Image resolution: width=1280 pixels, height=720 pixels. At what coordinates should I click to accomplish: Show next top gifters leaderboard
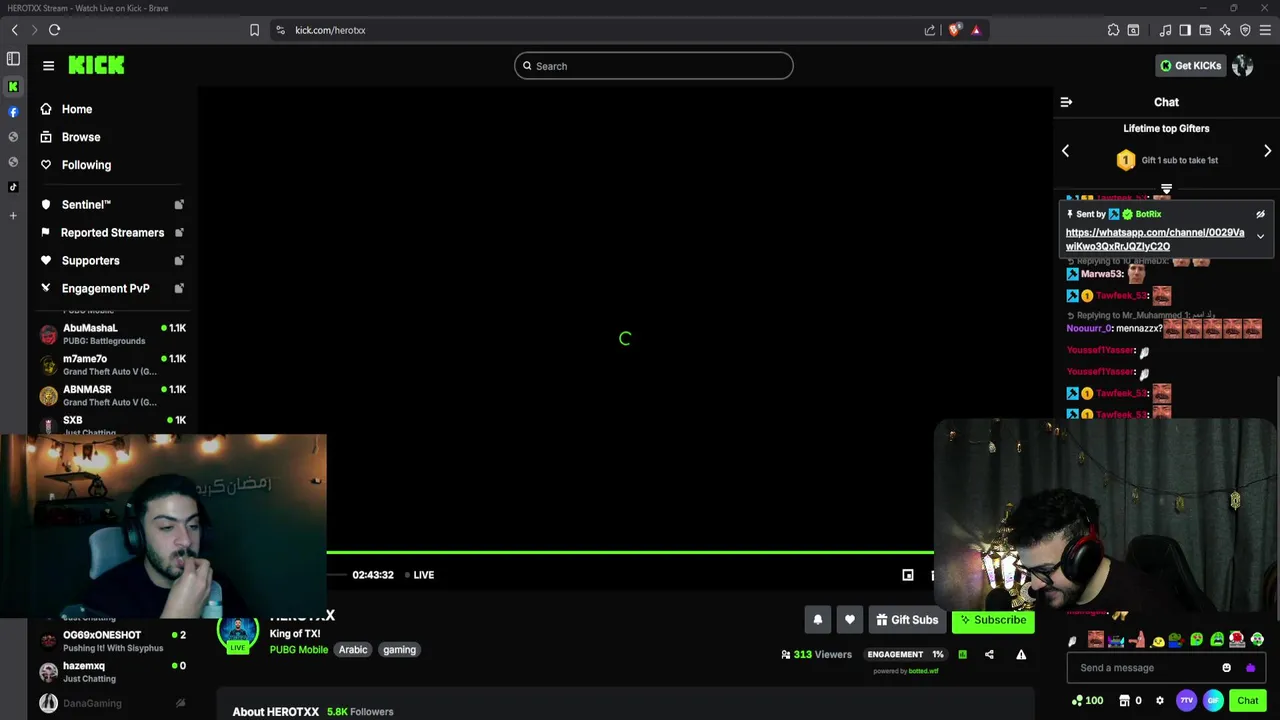pyautogui.click(x=1267, y=151)
